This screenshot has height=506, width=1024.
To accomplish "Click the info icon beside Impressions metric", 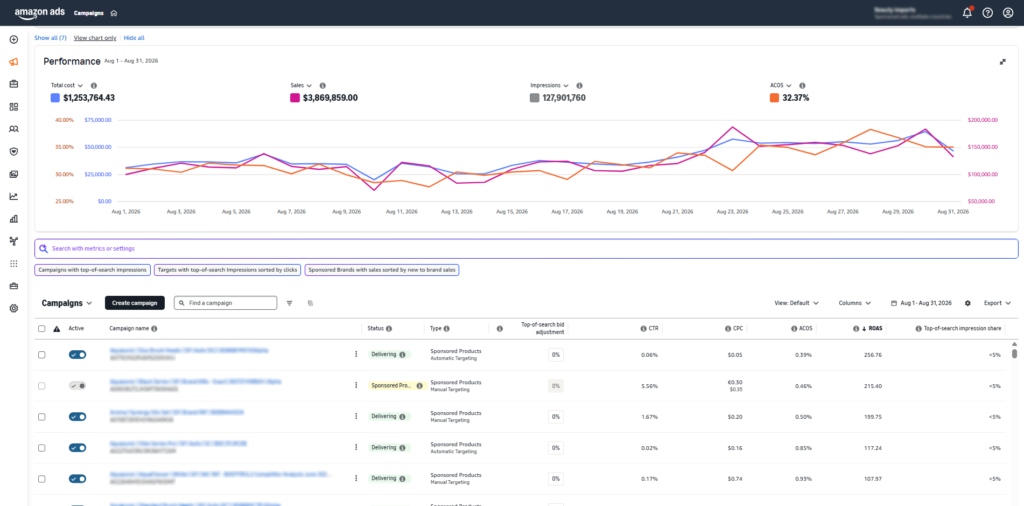I will [x=579, y=86].
